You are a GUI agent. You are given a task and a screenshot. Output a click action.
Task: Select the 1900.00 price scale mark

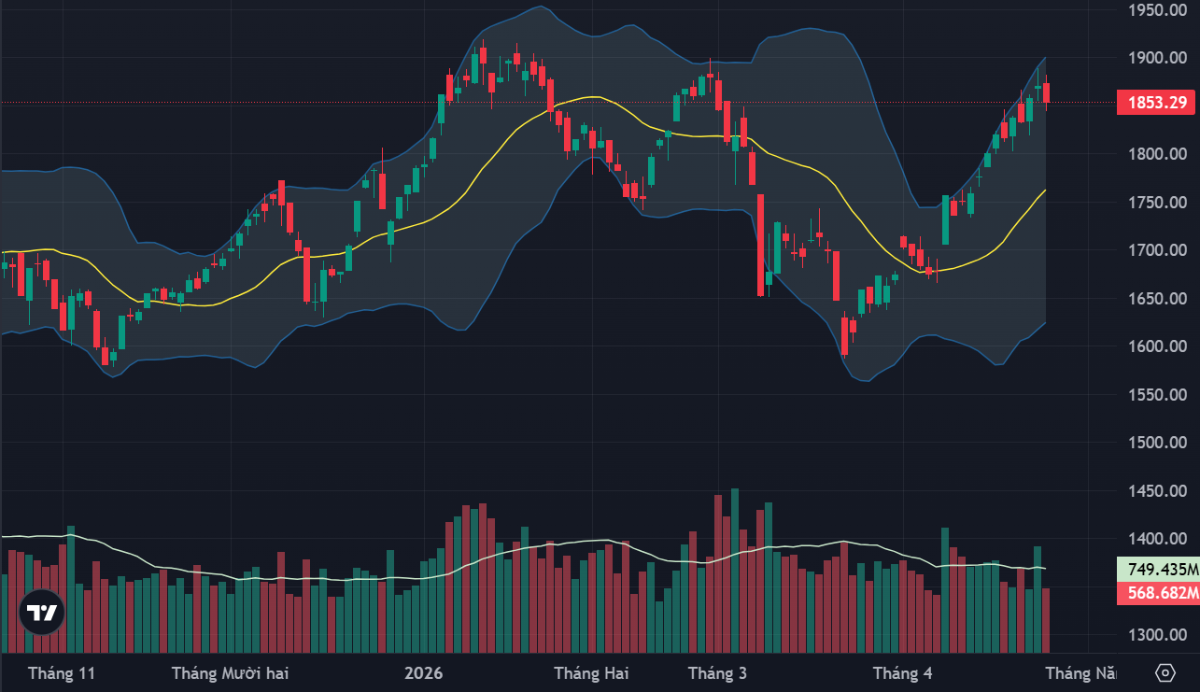(x=1157, y=58)
